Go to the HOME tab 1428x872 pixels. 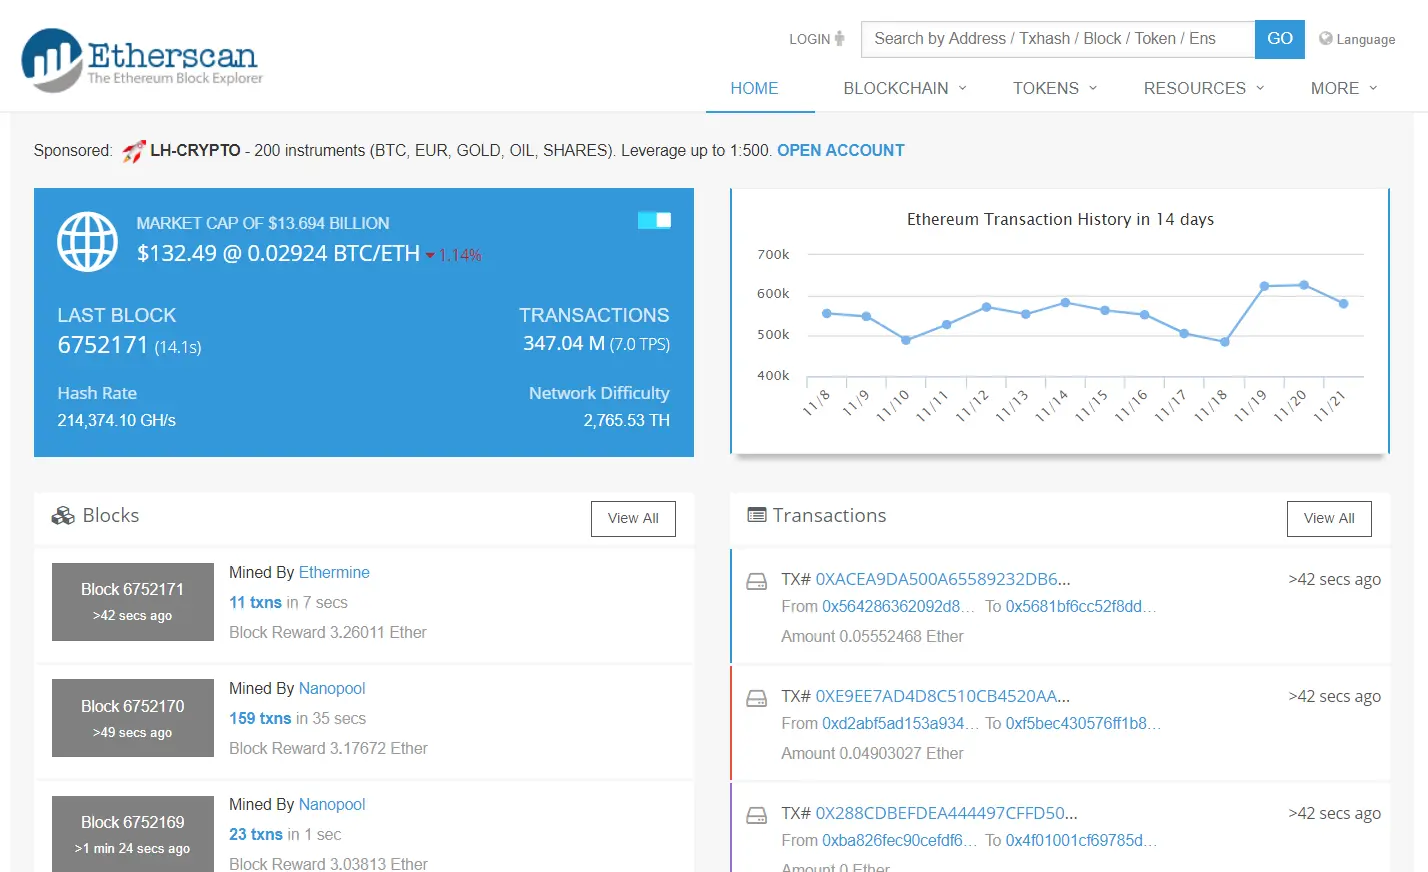(754, 88)
